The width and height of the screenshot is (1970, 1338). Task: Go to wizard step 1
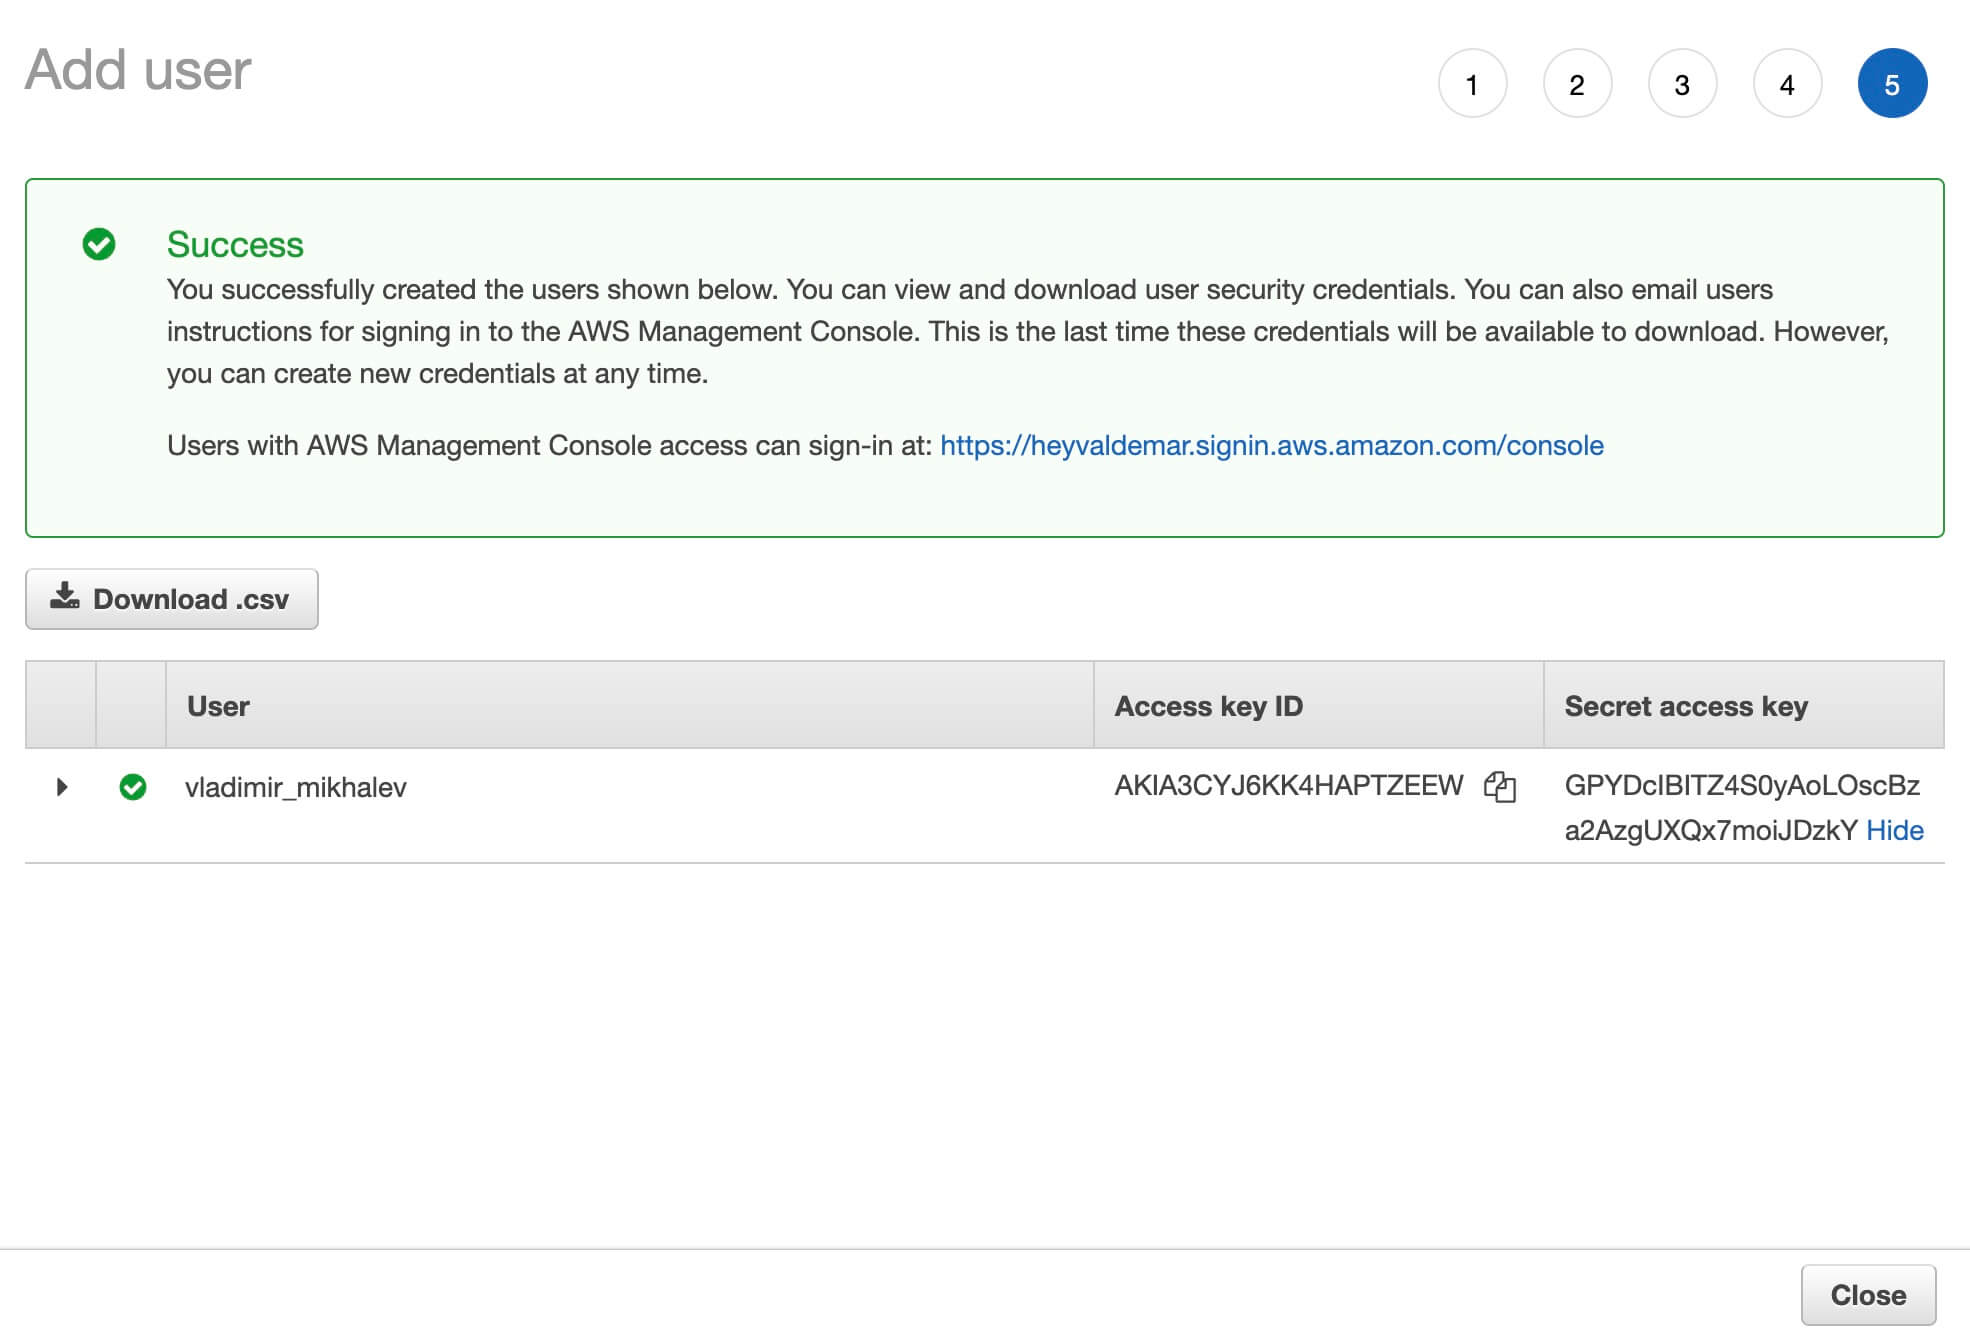pos(1472,84)
